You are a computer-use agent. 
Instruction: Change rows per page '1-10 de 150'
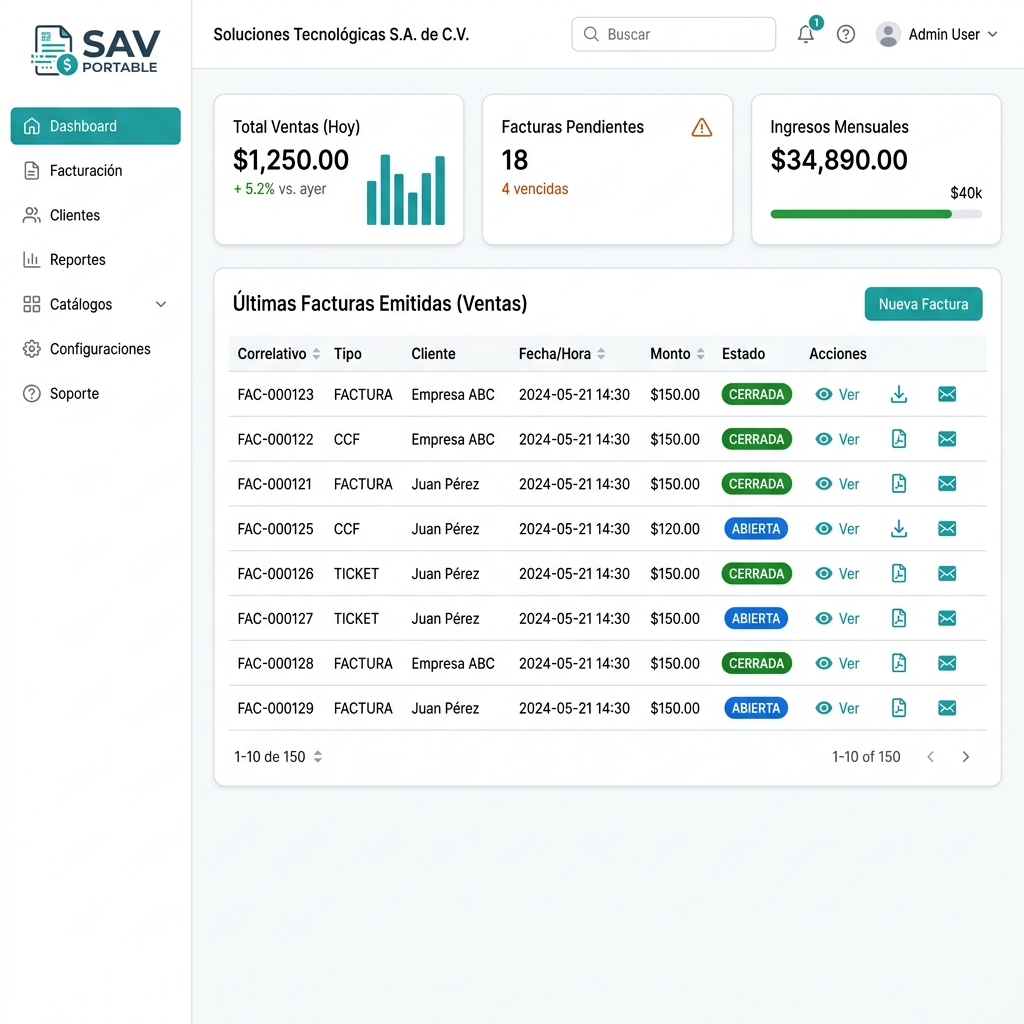[x=278, y=757]
